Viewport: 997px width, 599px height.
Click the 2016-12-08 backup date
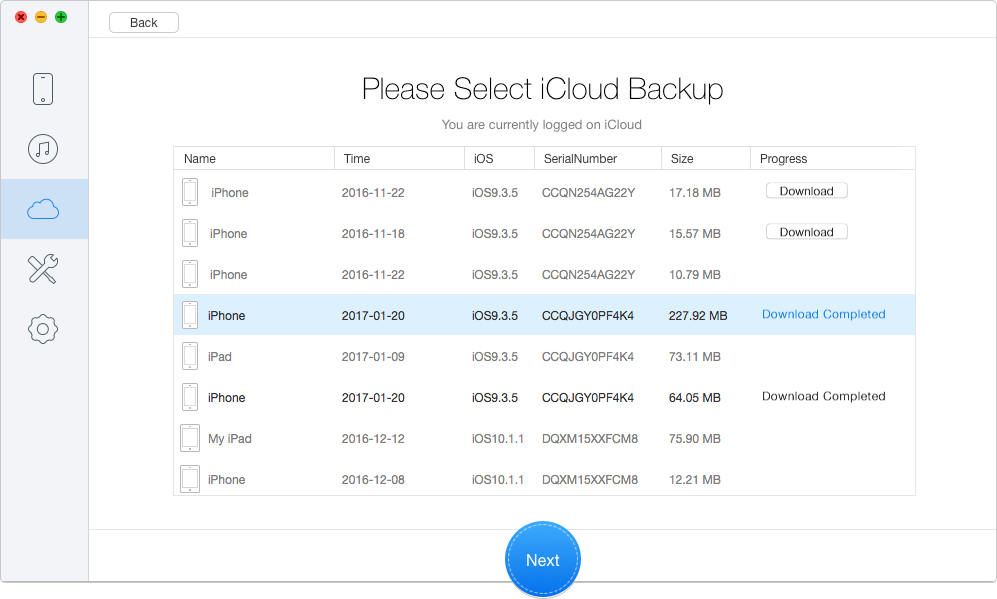click(373, 479)
